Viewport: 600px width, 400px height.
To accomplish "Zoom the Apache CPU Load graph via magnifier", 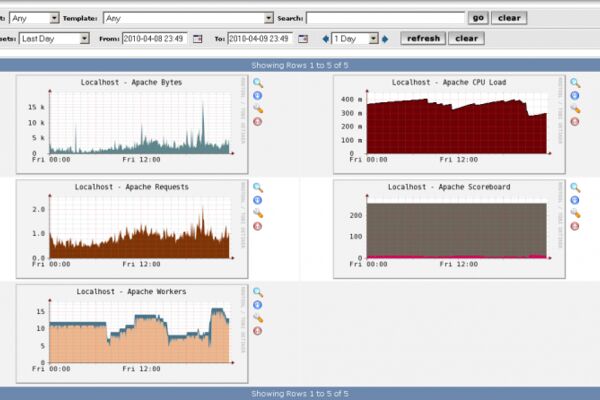I will [x=575, y=83].
